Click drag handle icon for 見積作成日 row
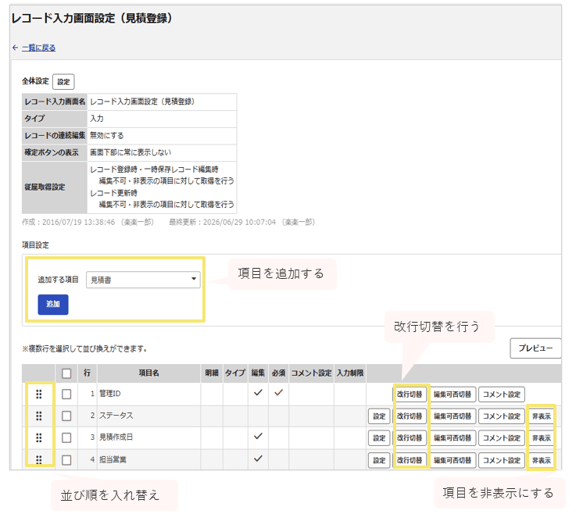 tap(39, 438)
